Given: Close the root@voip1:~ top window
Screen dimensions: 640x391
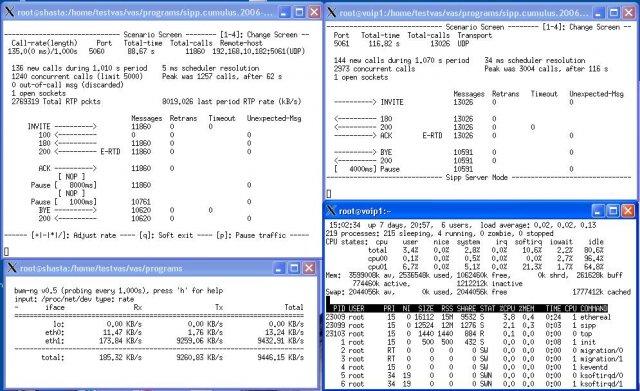Looking at the screenshot, I should pos(628,211).
